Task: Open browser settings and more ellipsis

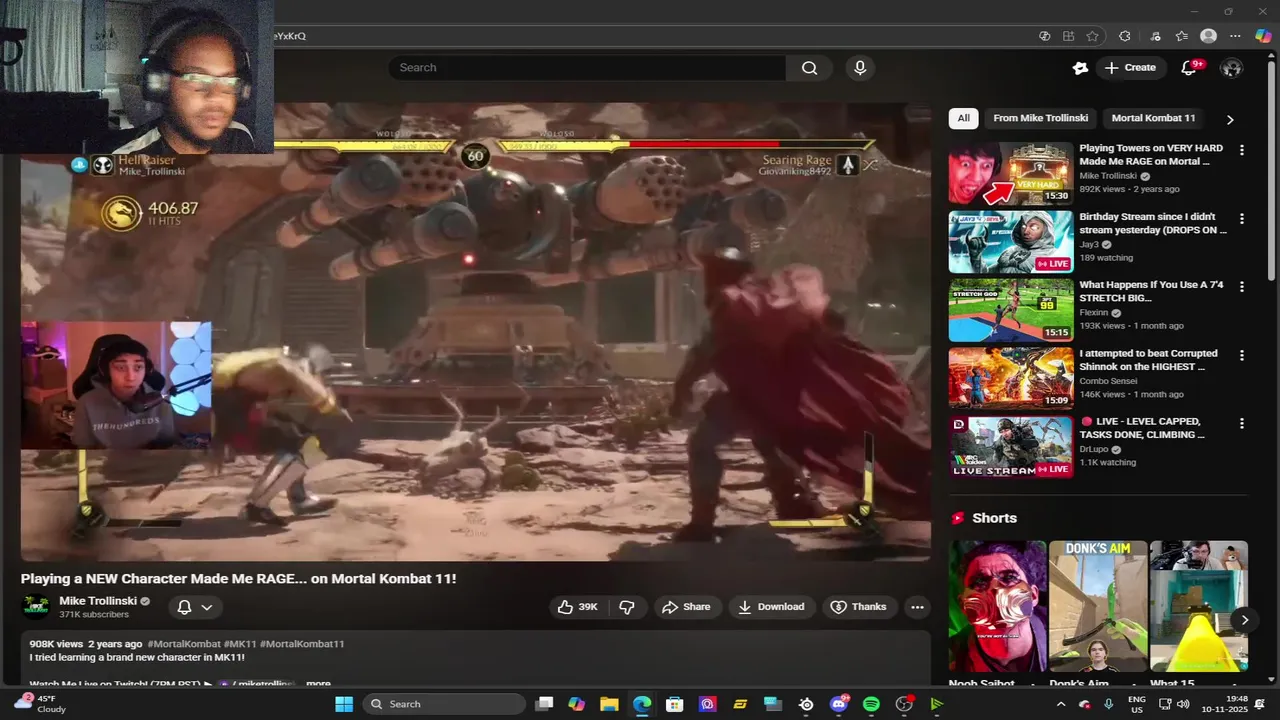Action: [1235, 36]
